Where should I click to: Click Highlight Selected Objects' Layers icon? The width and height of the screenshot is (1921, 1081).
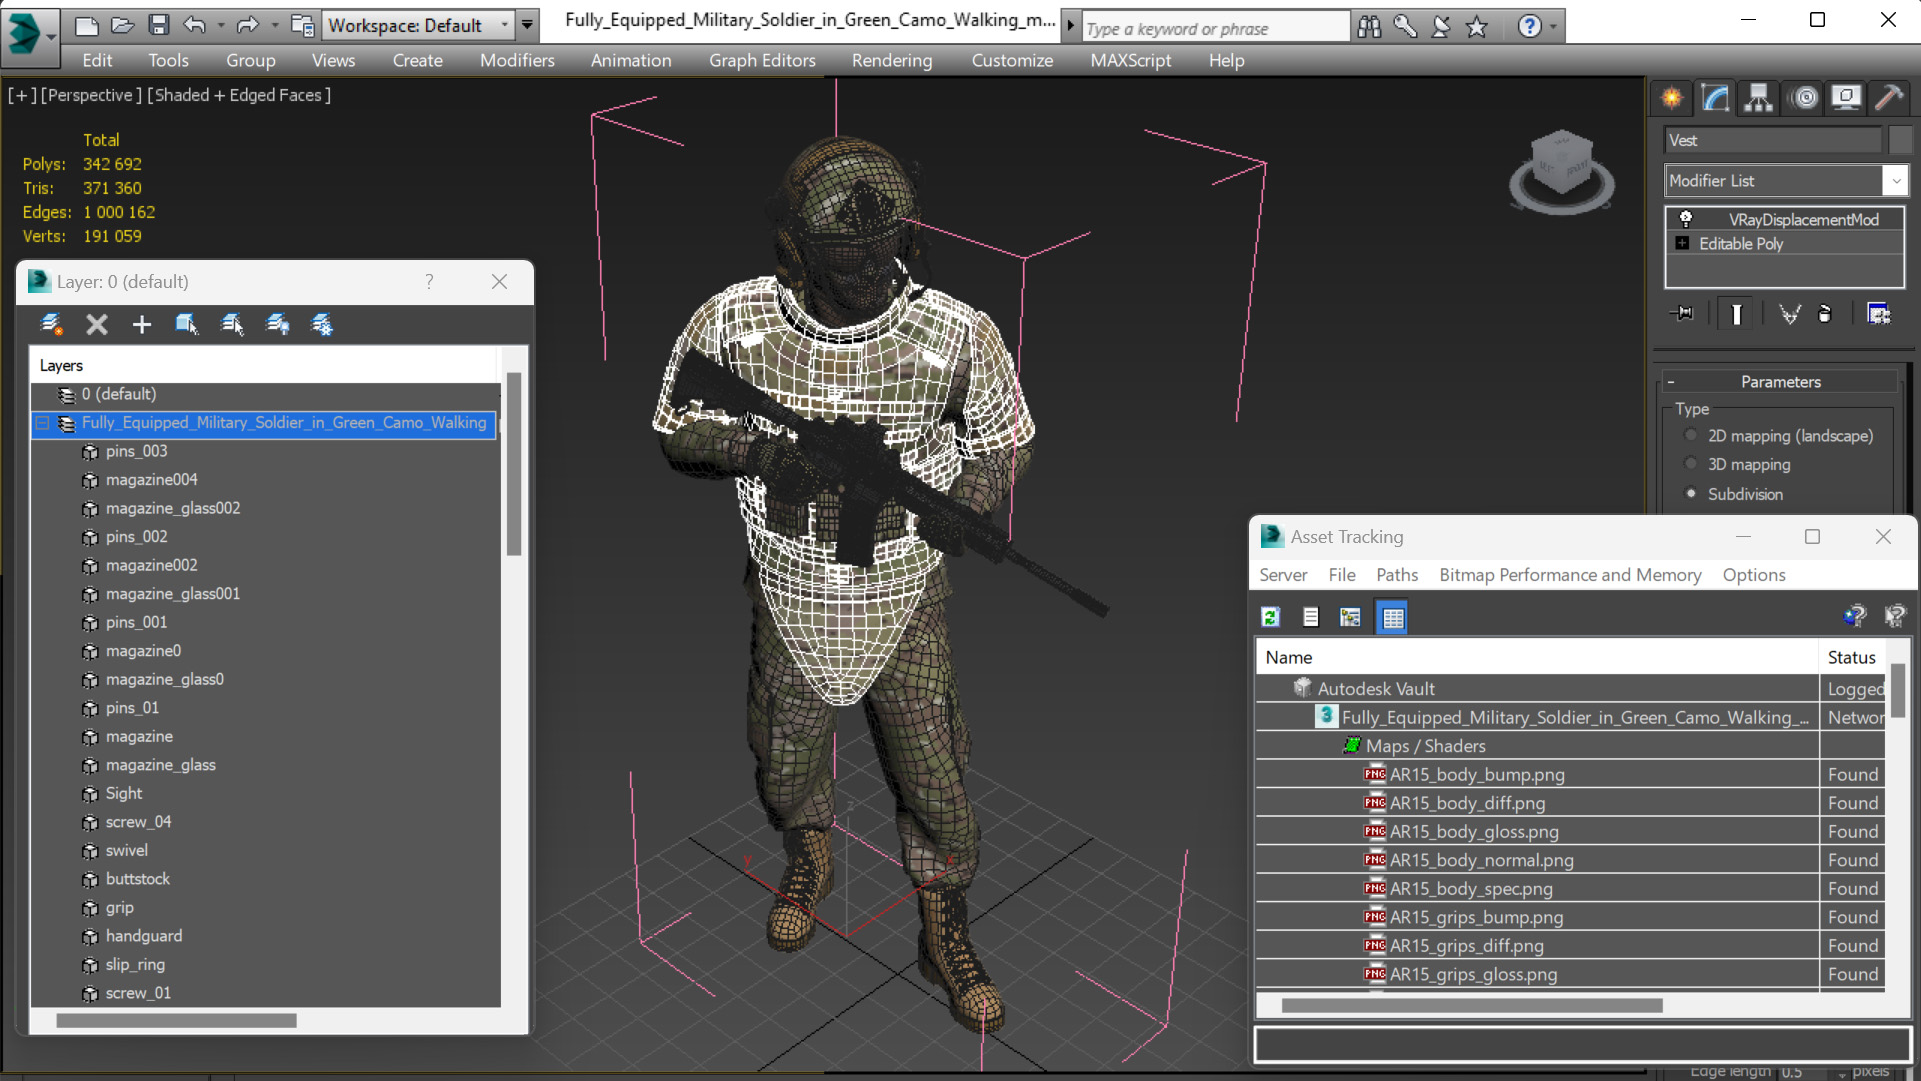tap(232, 324)
